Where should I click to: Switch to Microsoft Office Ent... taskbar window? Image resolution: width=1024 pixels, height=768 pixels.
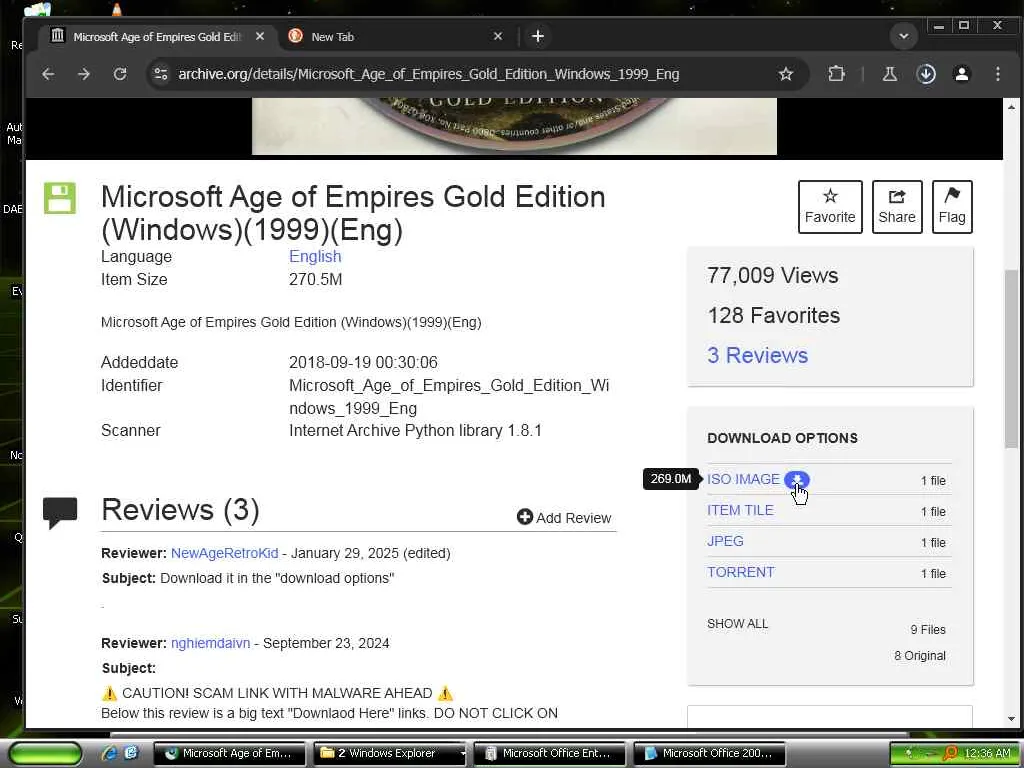pyautogui.click(x=549, y=754)
